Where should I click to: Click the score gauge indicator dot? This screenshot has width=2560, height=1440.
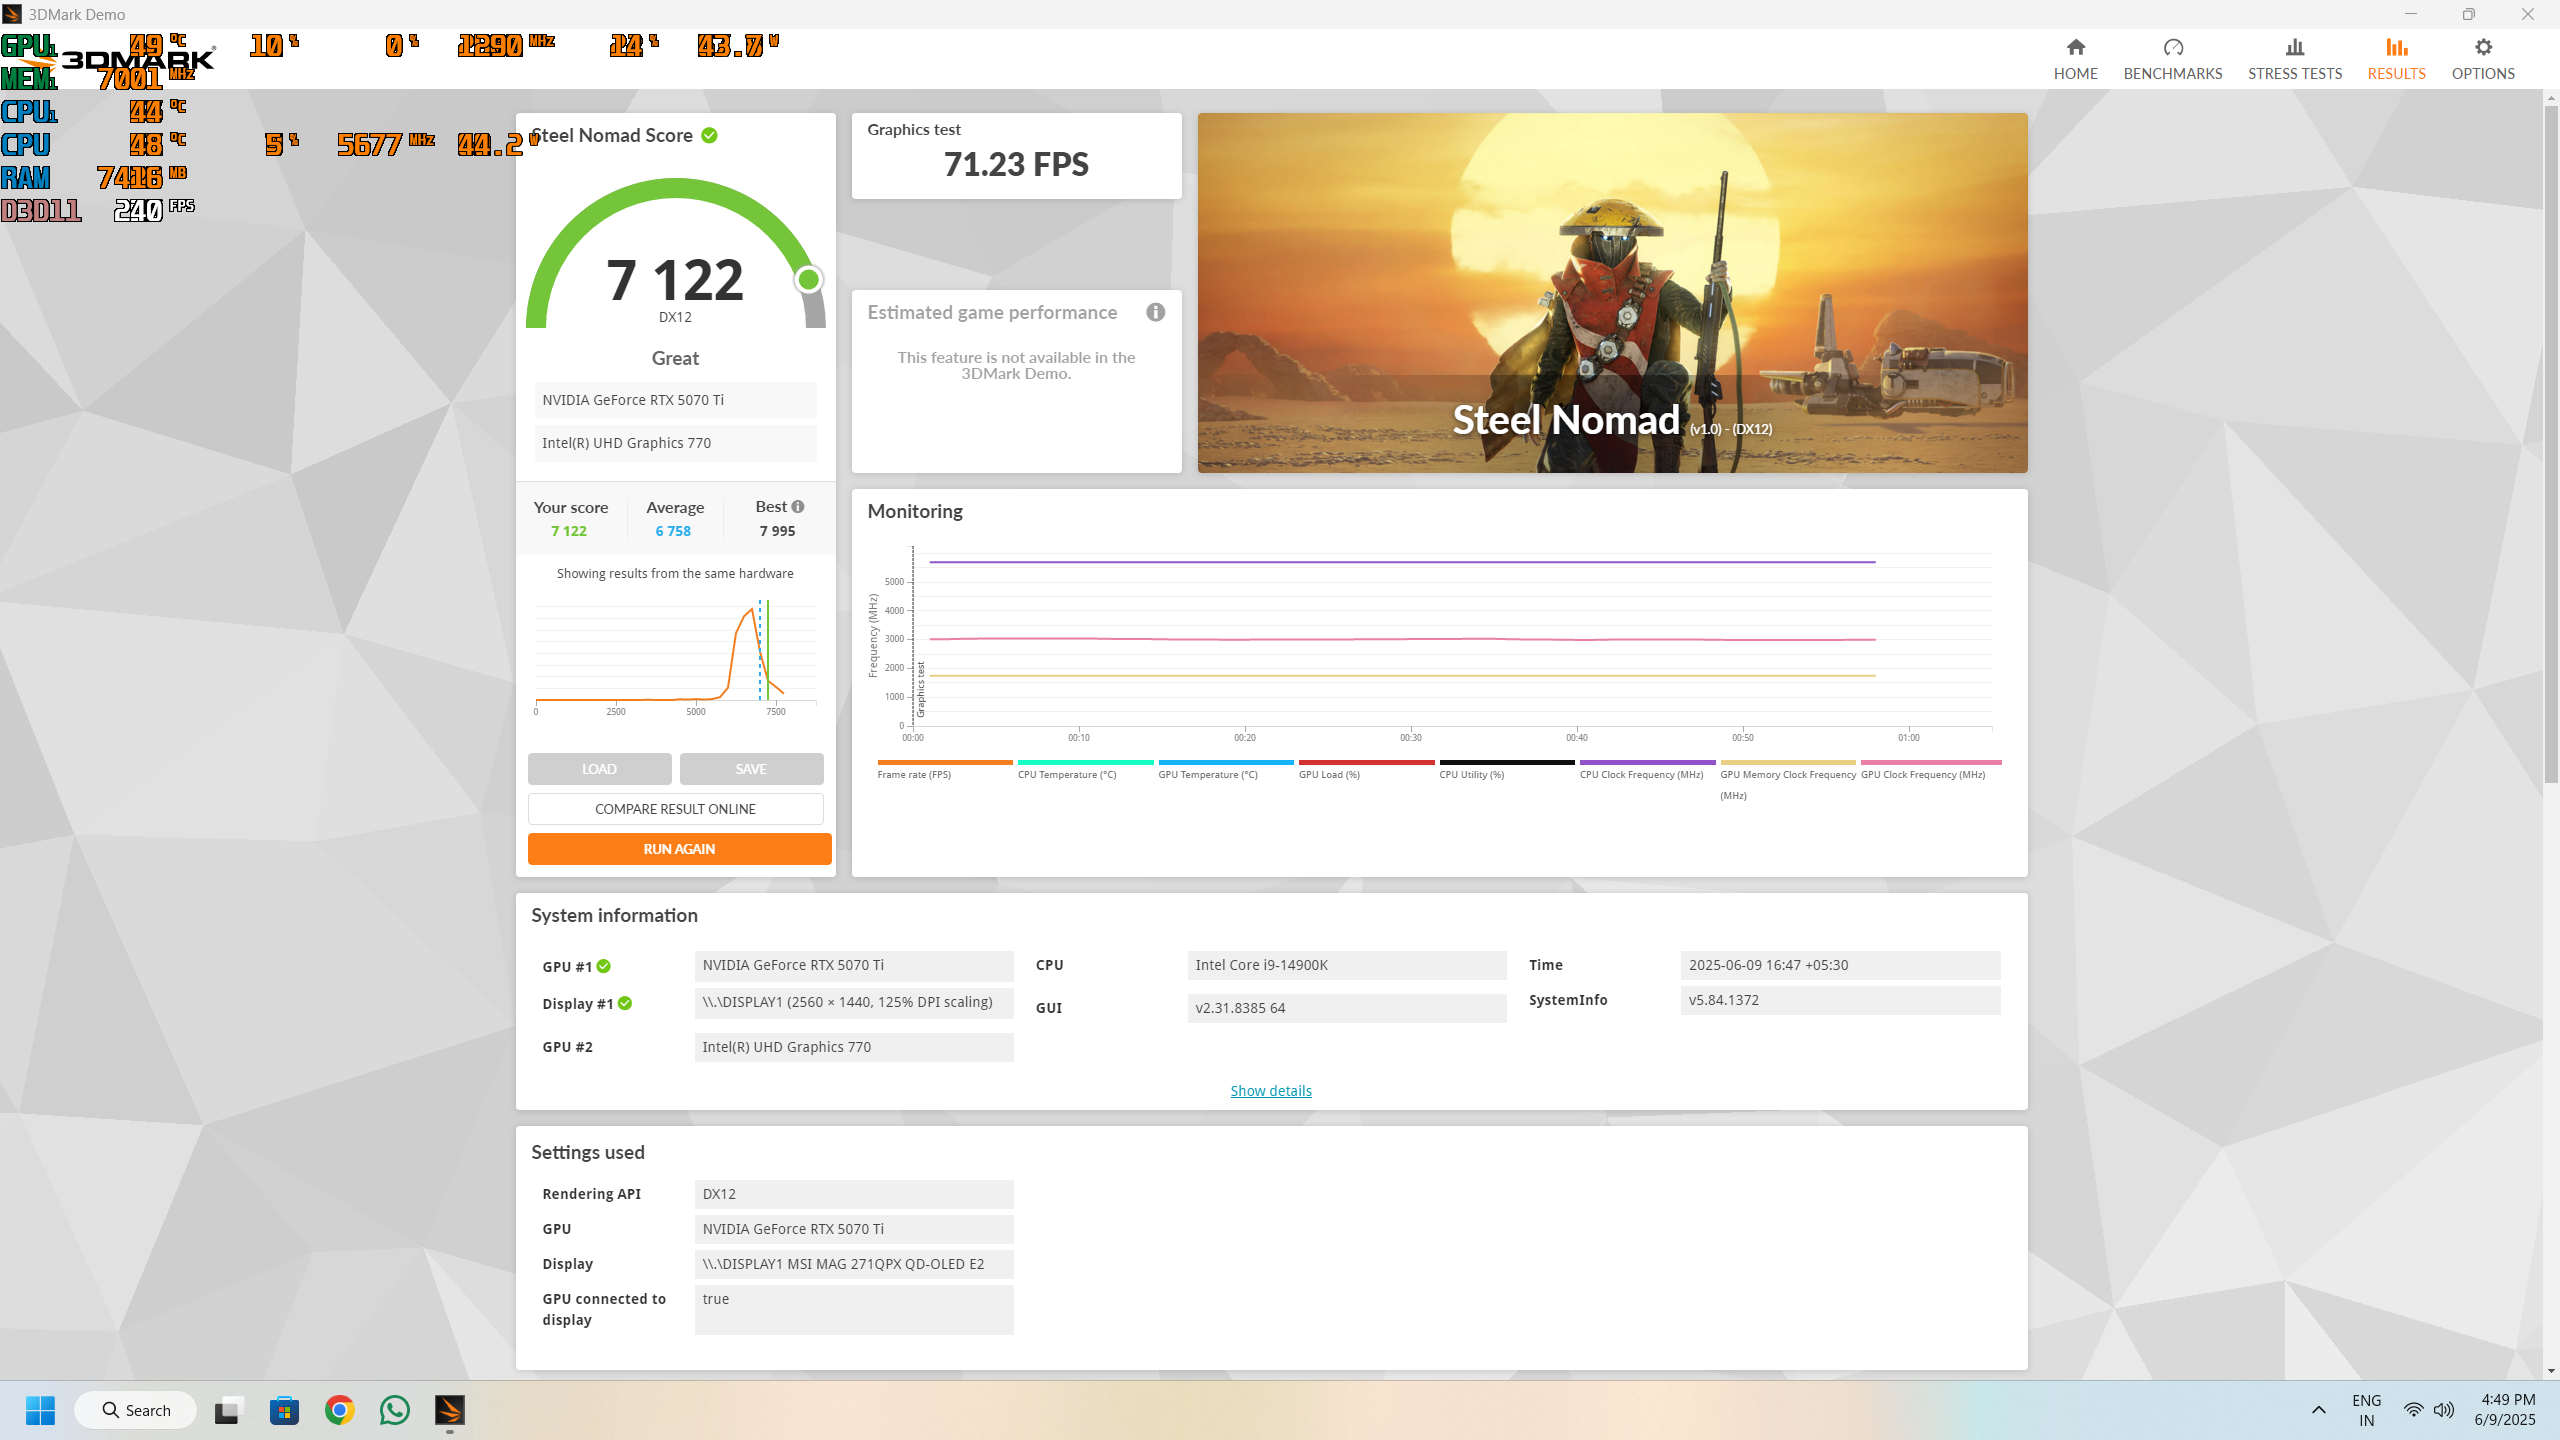pos(808,280)
